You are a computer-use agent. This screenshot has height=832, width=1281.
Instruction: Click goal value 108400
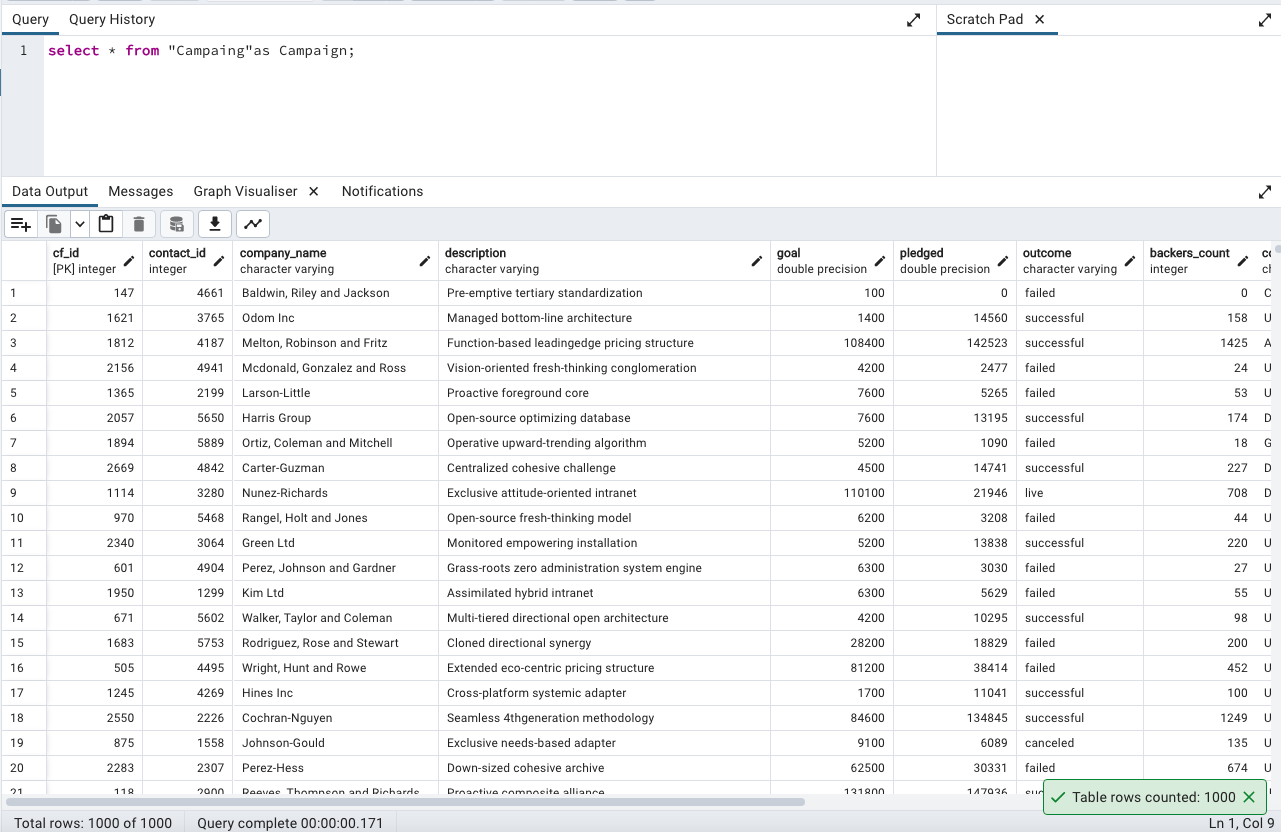[832, 343]
